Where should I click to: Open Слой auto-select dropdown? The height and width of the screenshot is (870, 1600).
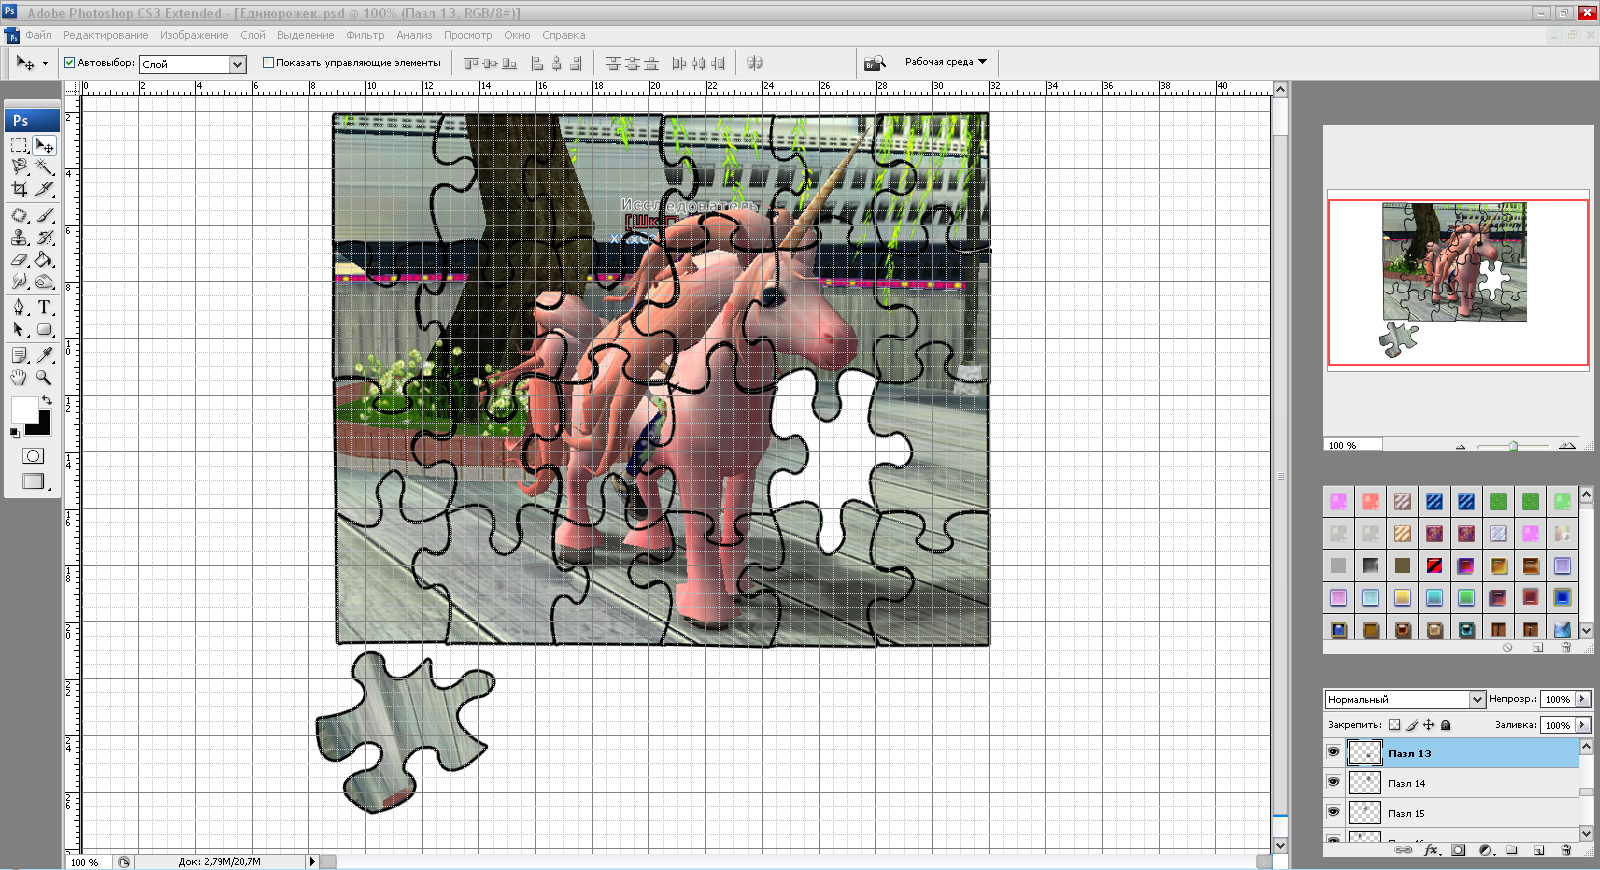pyautogui.click(x=237, y=64)
